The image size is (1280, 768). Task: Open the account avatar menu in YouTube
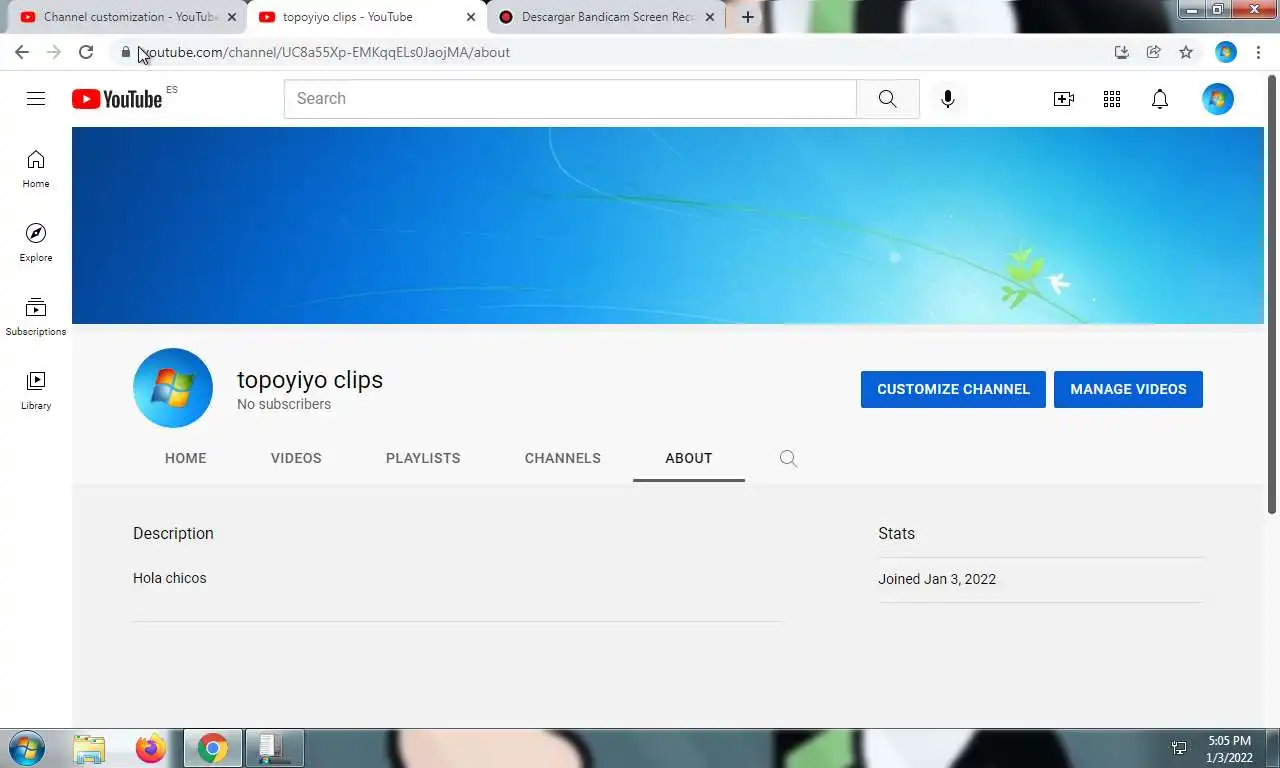(x=1218, y=99)
